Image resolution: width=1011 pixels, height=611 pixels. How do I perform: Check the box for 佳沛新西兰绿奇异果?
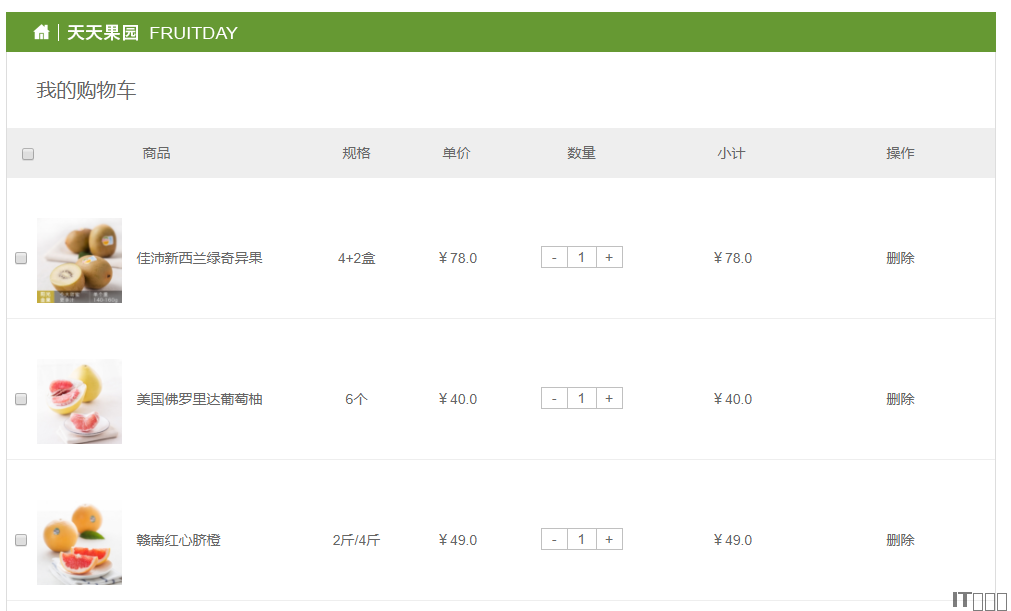tap(21, 258)
